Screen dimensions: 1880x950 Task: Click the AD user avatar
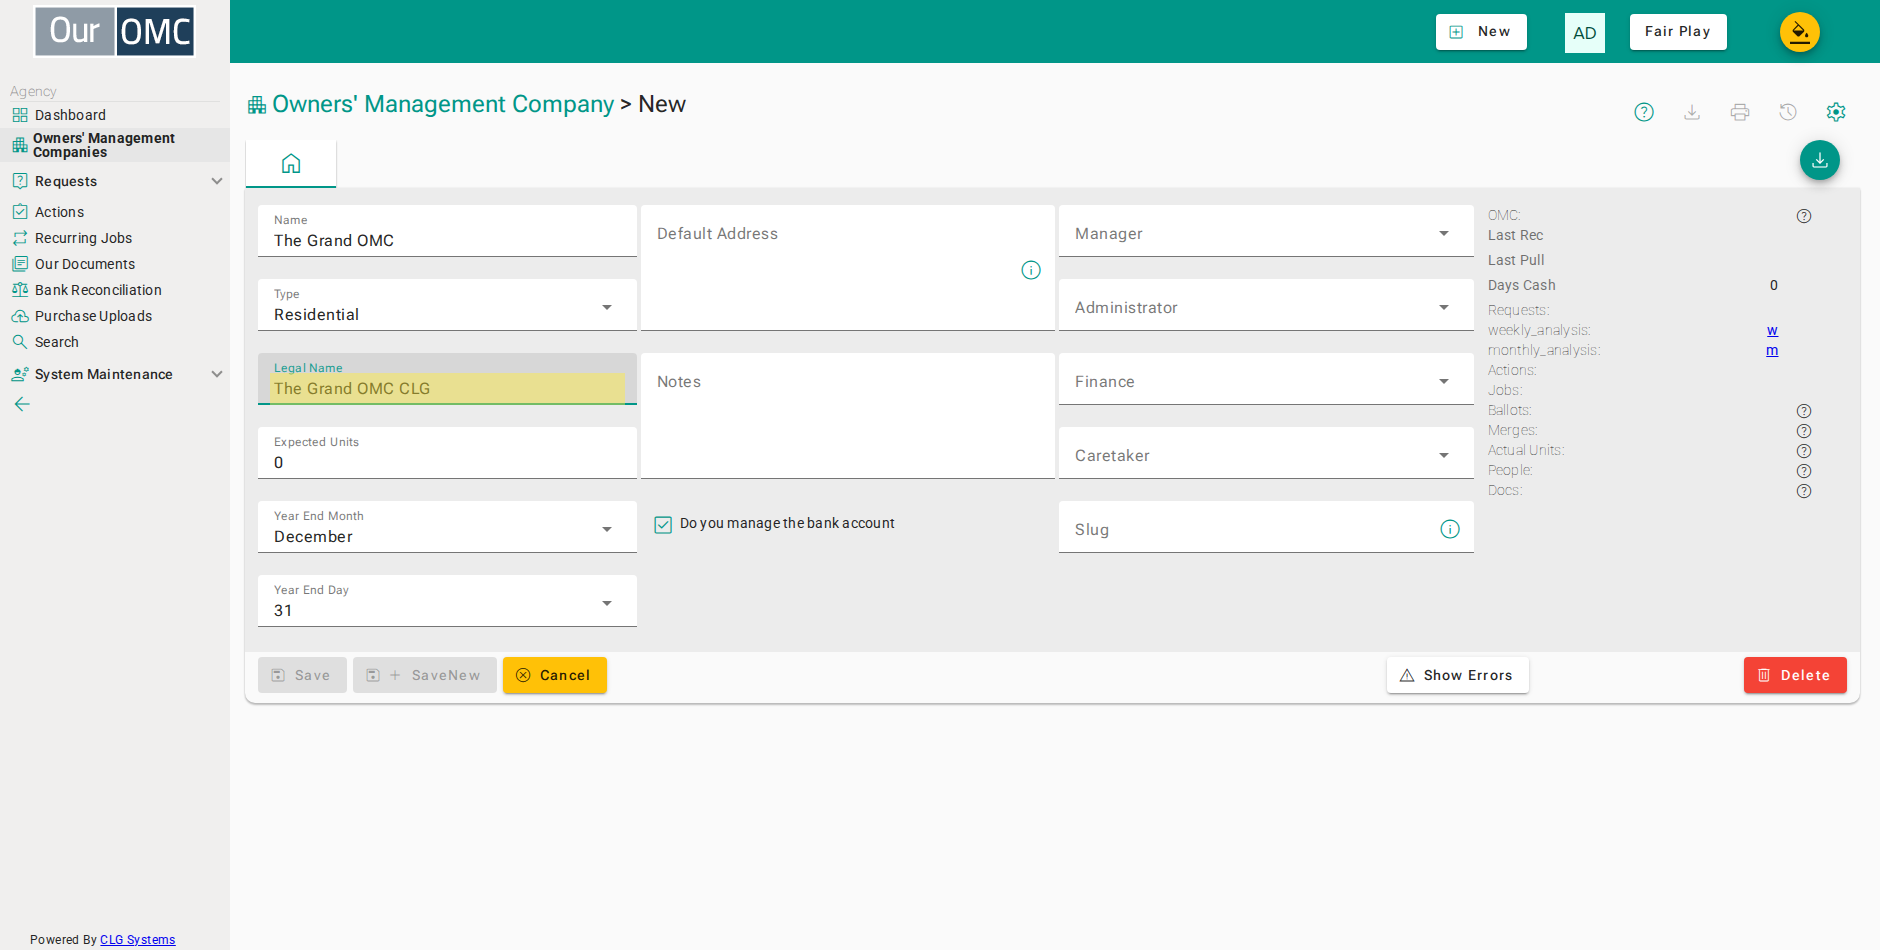[x=1585, y=33]
